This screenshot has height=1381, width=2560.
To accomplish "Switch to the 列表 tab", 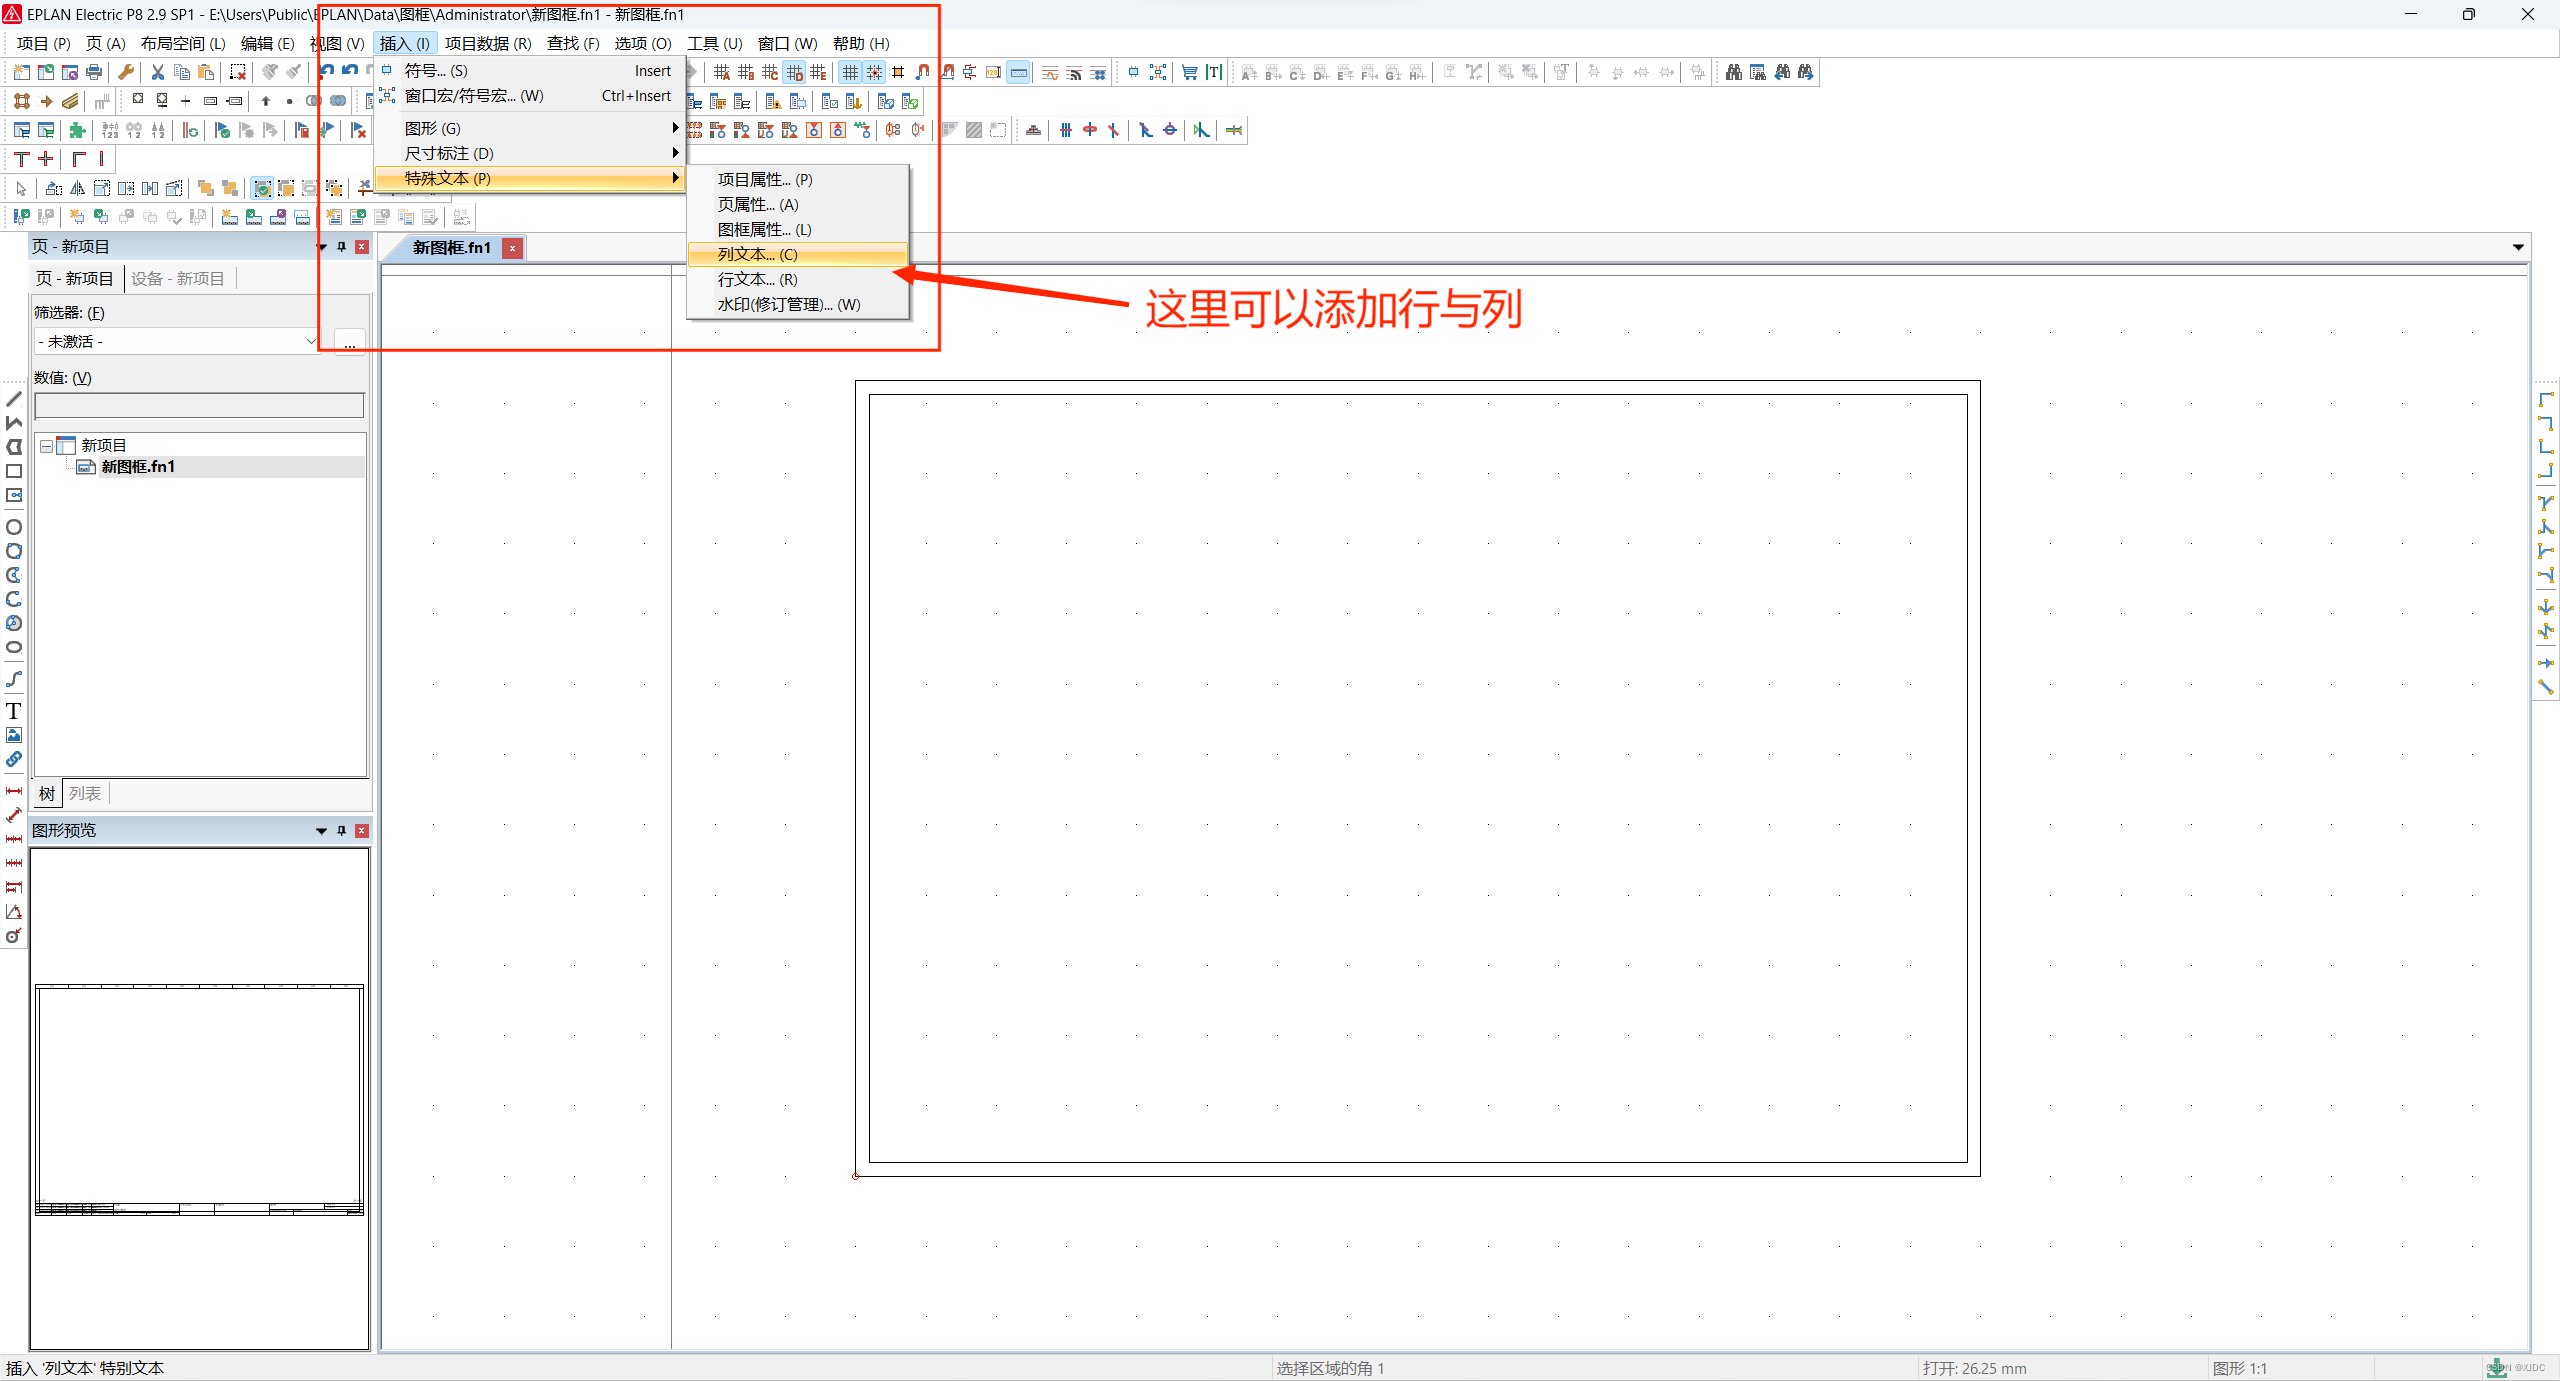I will [x=85, y=793].
